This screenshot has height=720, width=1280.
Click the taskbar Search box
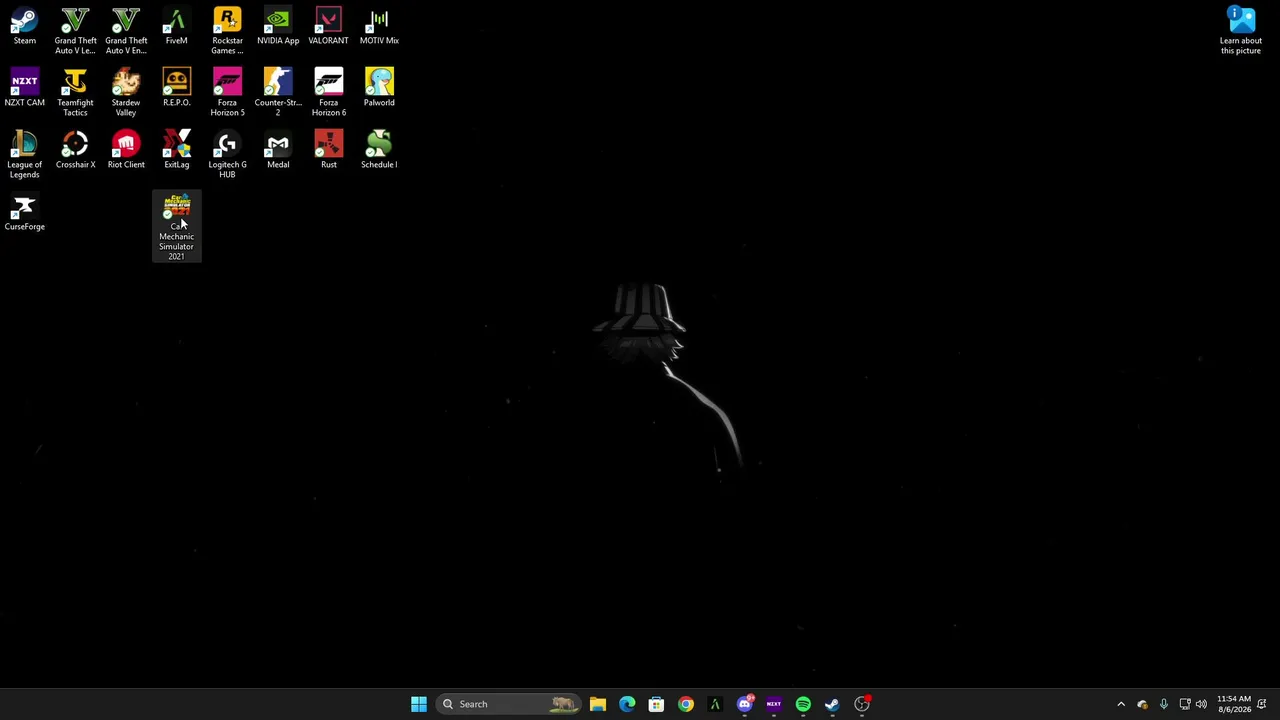pyautogui.click(x=509, y=704)
